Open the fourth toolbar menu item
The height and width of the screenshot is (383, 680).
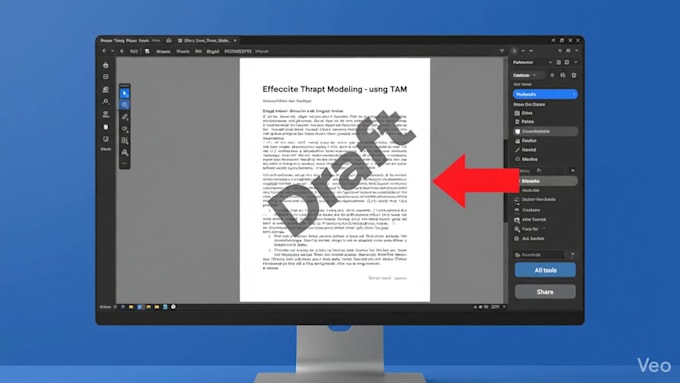(213, 51)
